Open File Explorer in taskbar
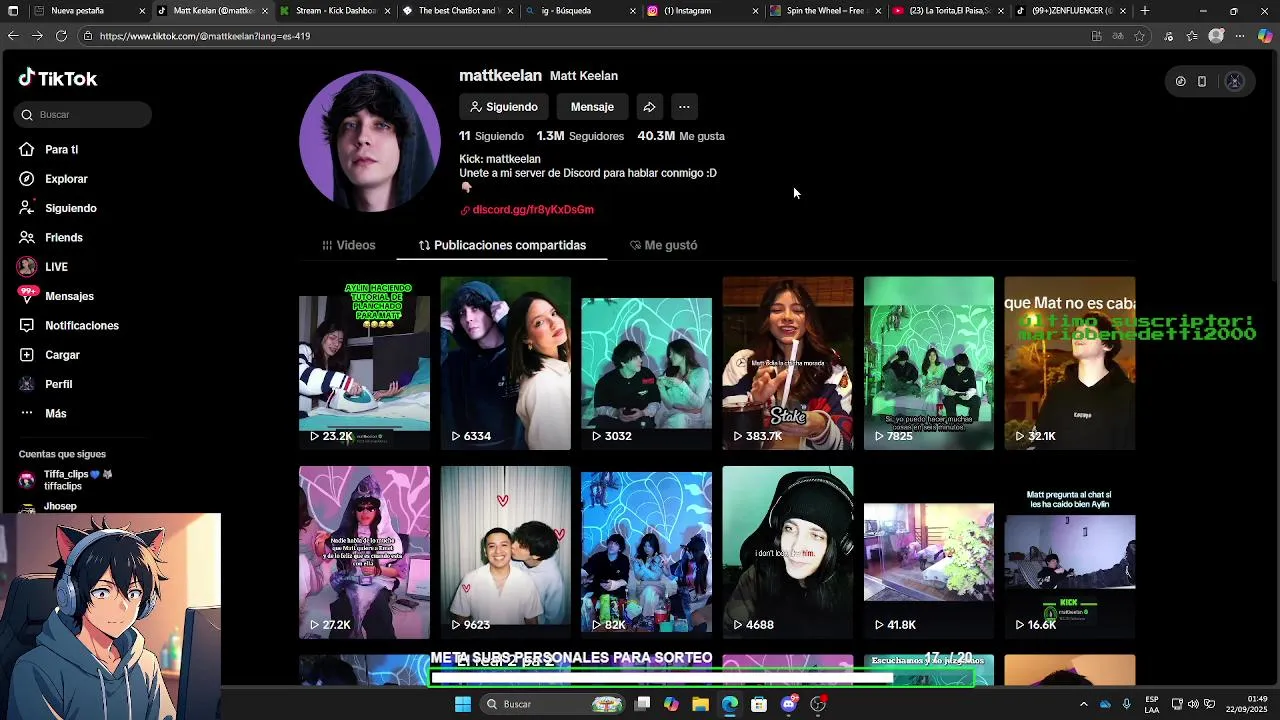1280x720 pixels. [x=701, y=704]
